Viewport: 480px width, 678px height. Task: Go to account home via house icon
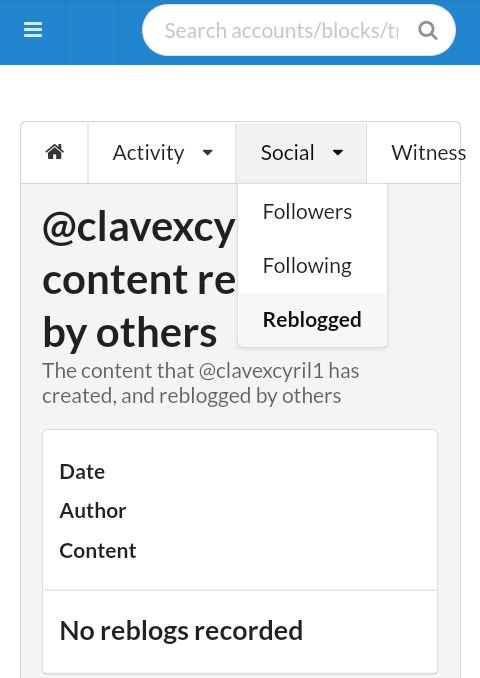(54, 153)
